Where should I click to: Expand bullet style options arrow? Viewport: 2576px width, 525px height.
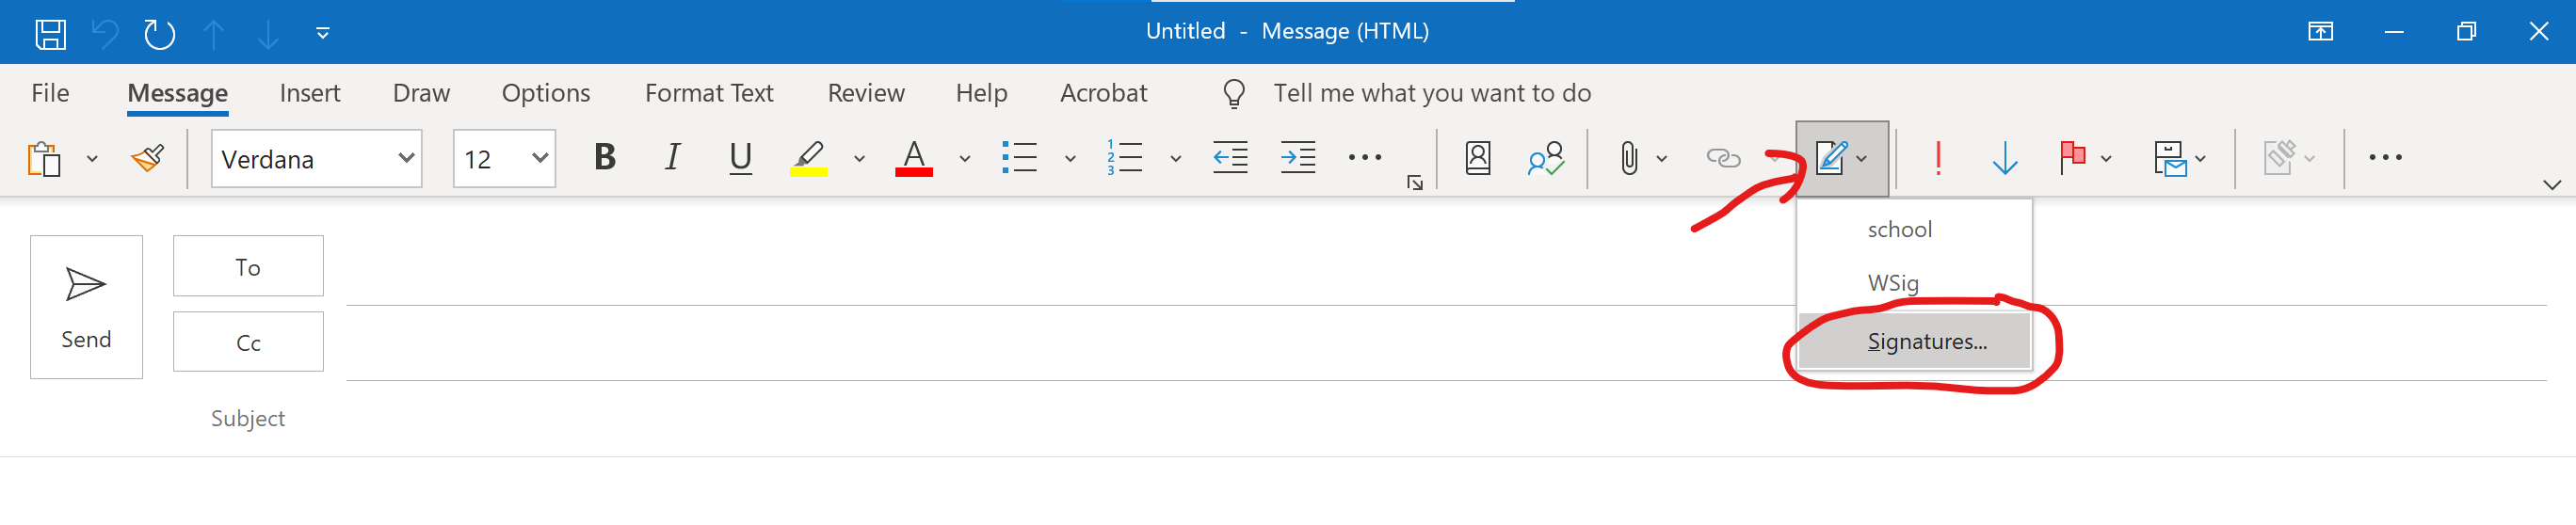pyautogui.click(x=1070, y=158)
